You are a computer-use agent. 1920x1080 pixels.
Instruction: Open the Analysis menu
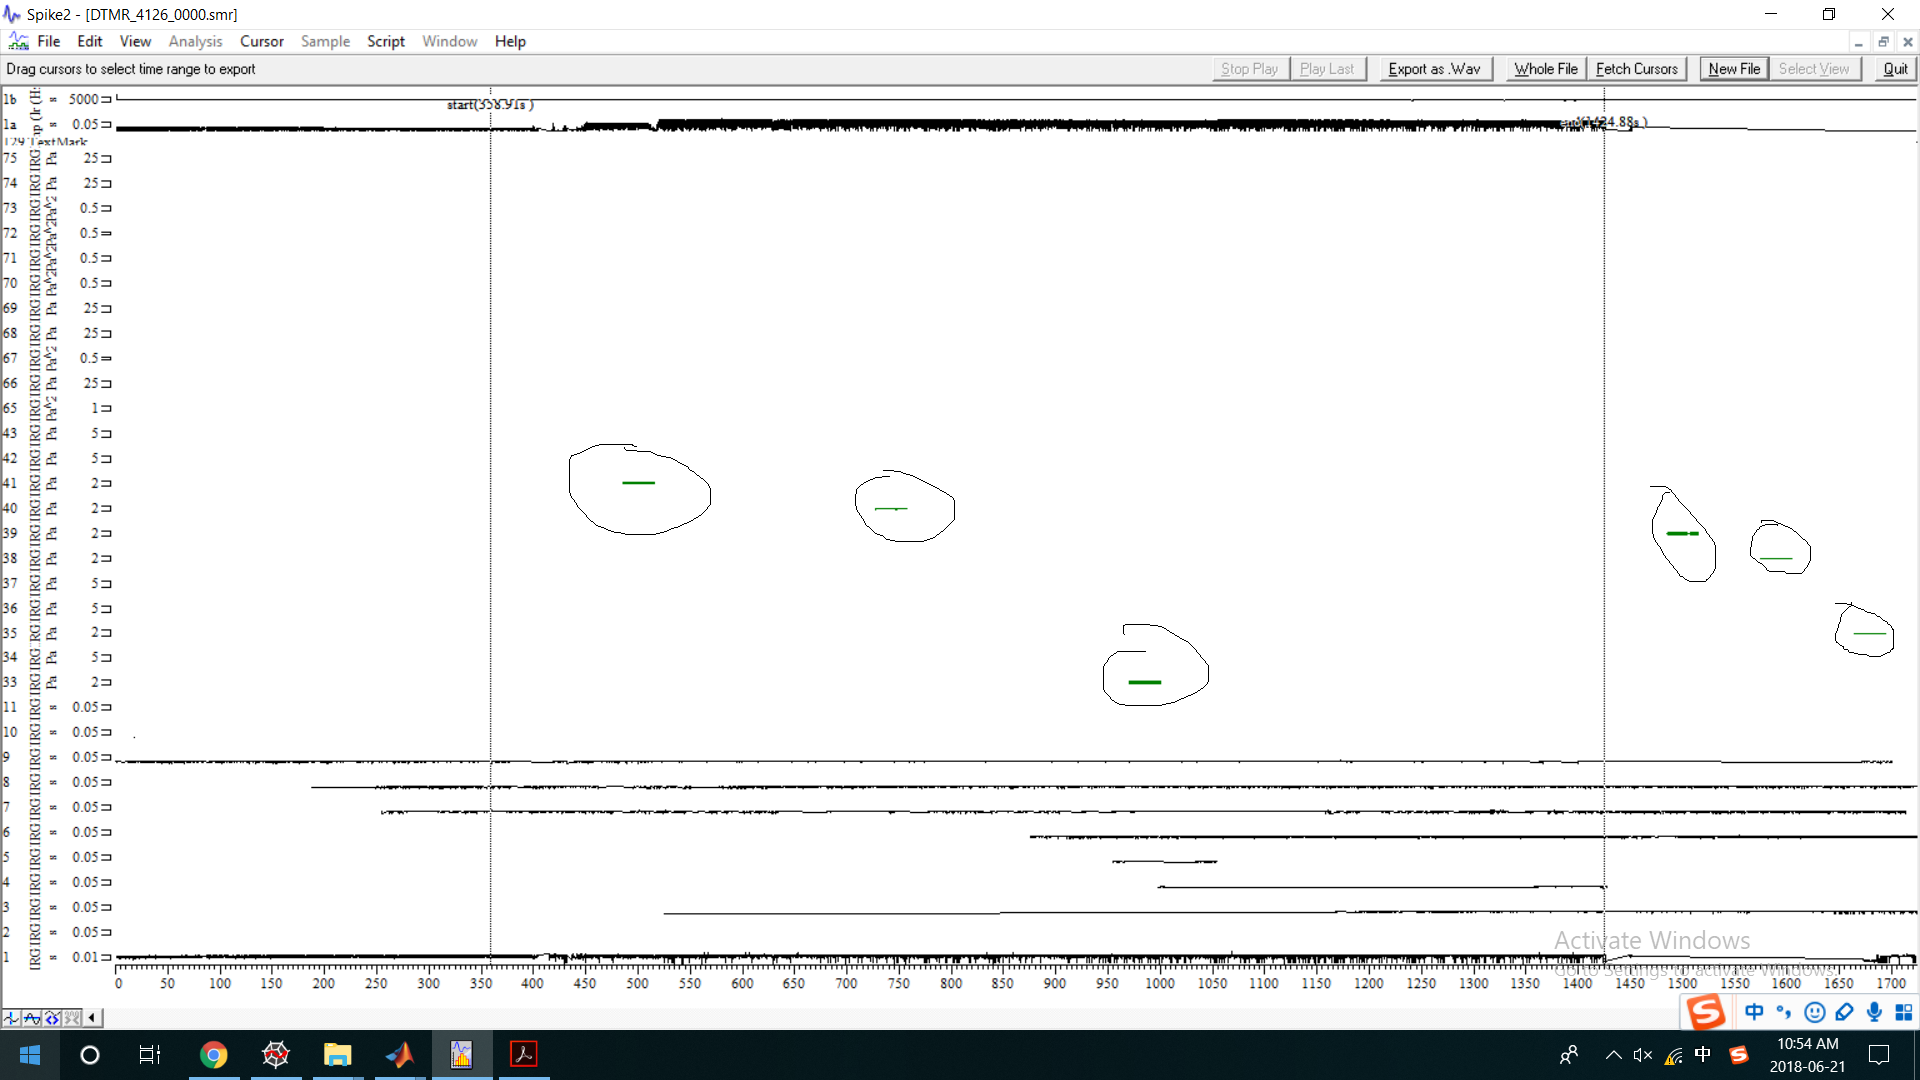[x=195, y=41]
